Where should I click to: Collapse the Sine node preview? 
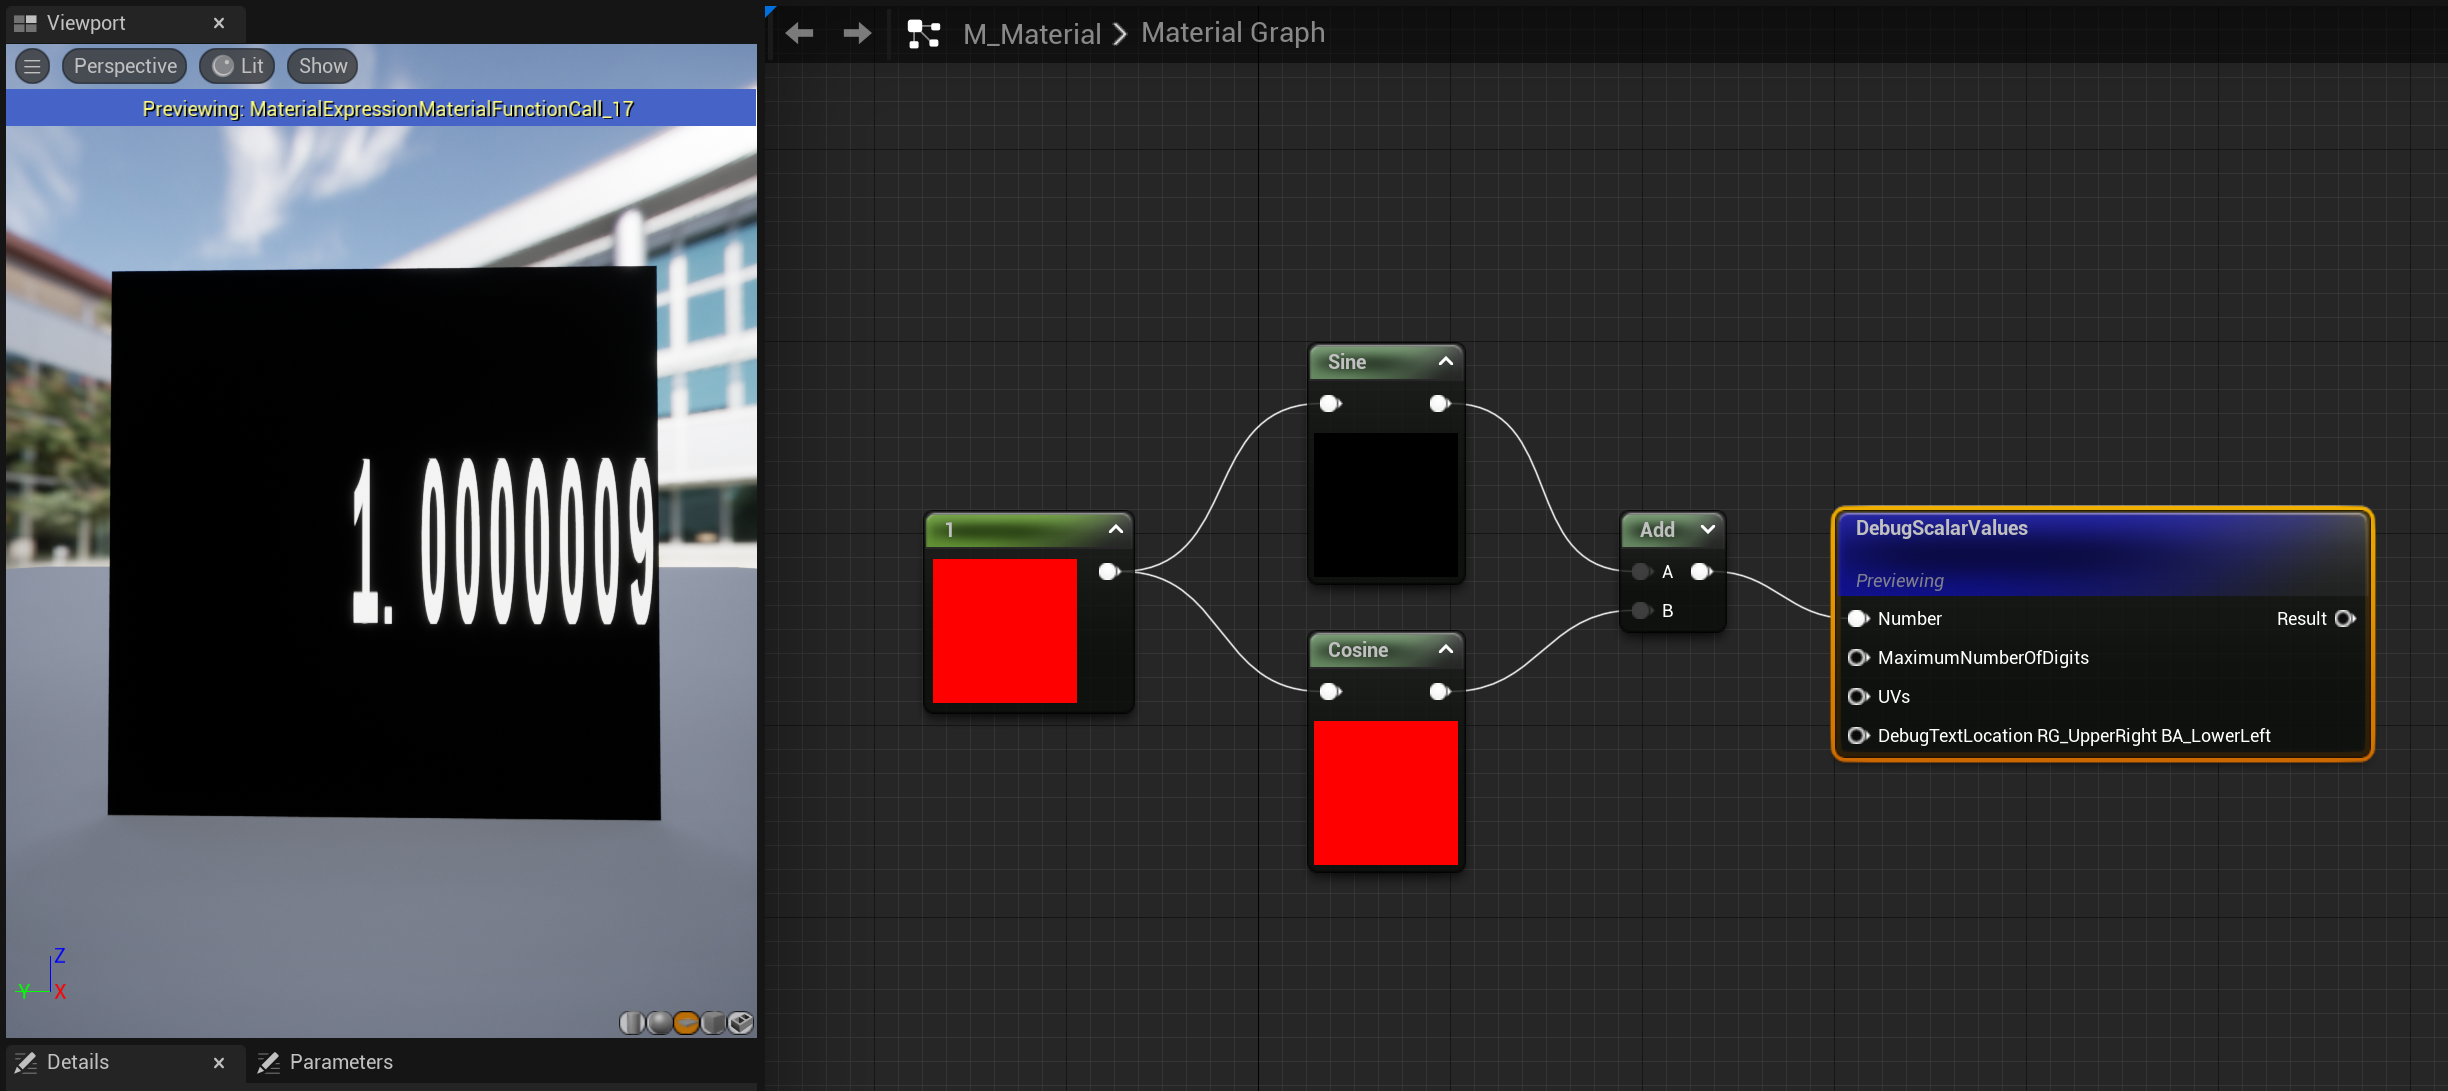[1445, 362]
